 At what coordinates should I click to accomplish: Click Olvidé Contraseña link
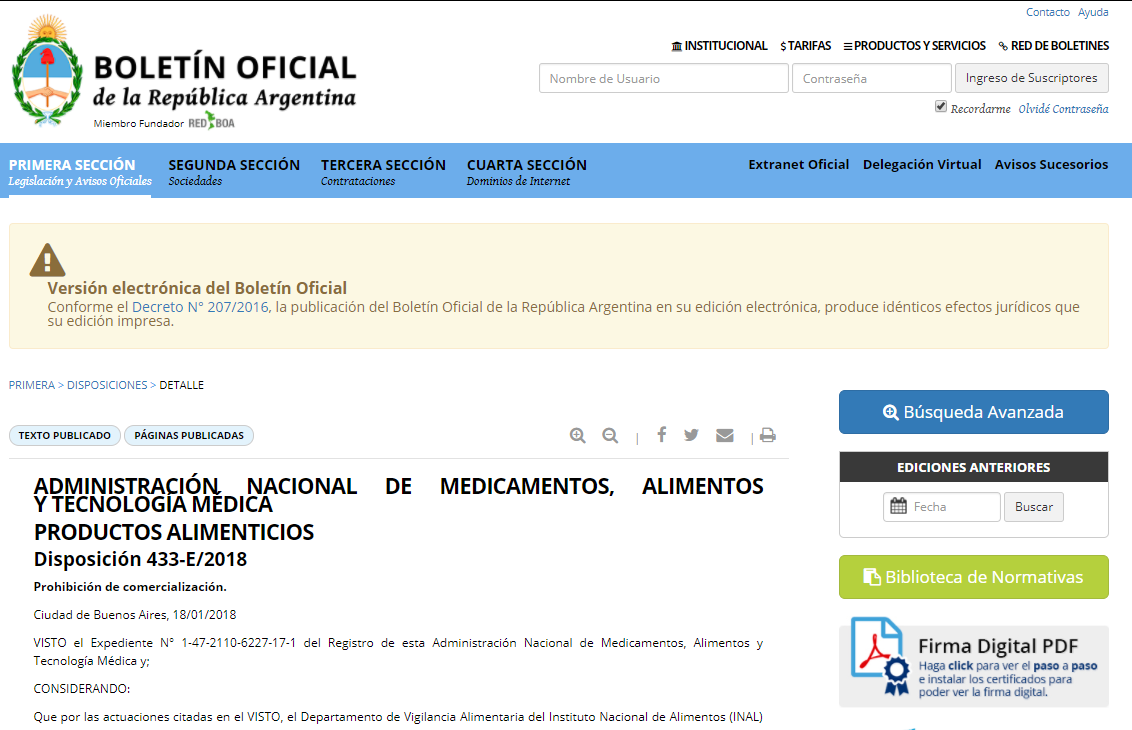click(1063, 109)
